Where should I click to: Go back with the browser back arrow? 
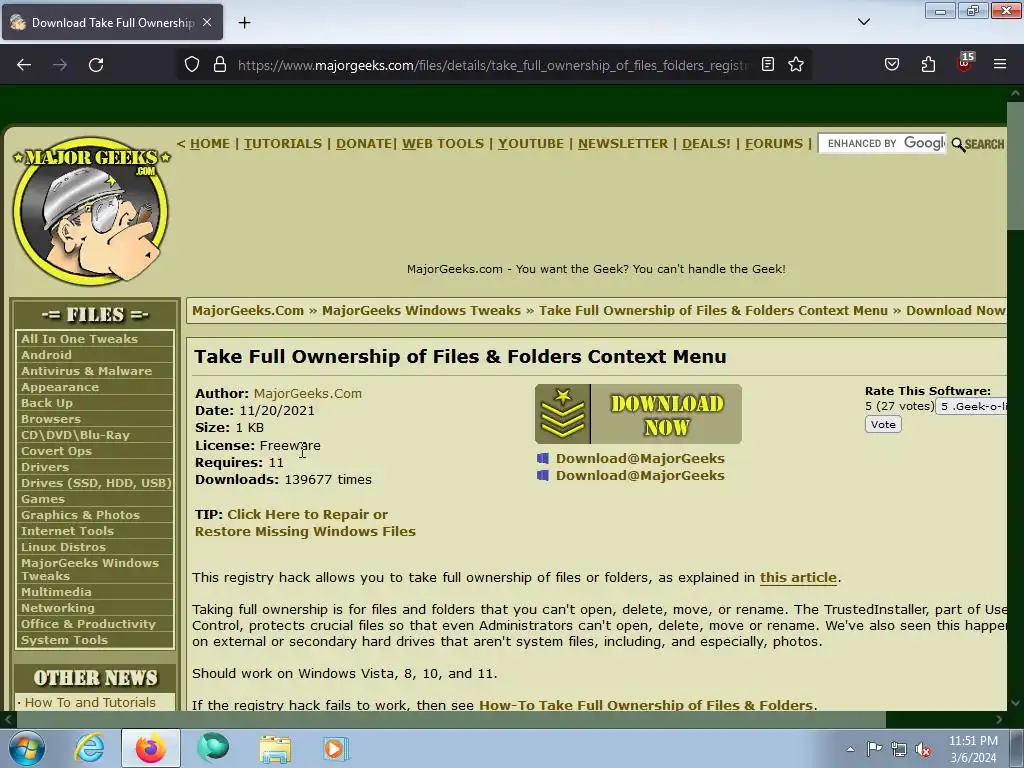tap(24, 65)
